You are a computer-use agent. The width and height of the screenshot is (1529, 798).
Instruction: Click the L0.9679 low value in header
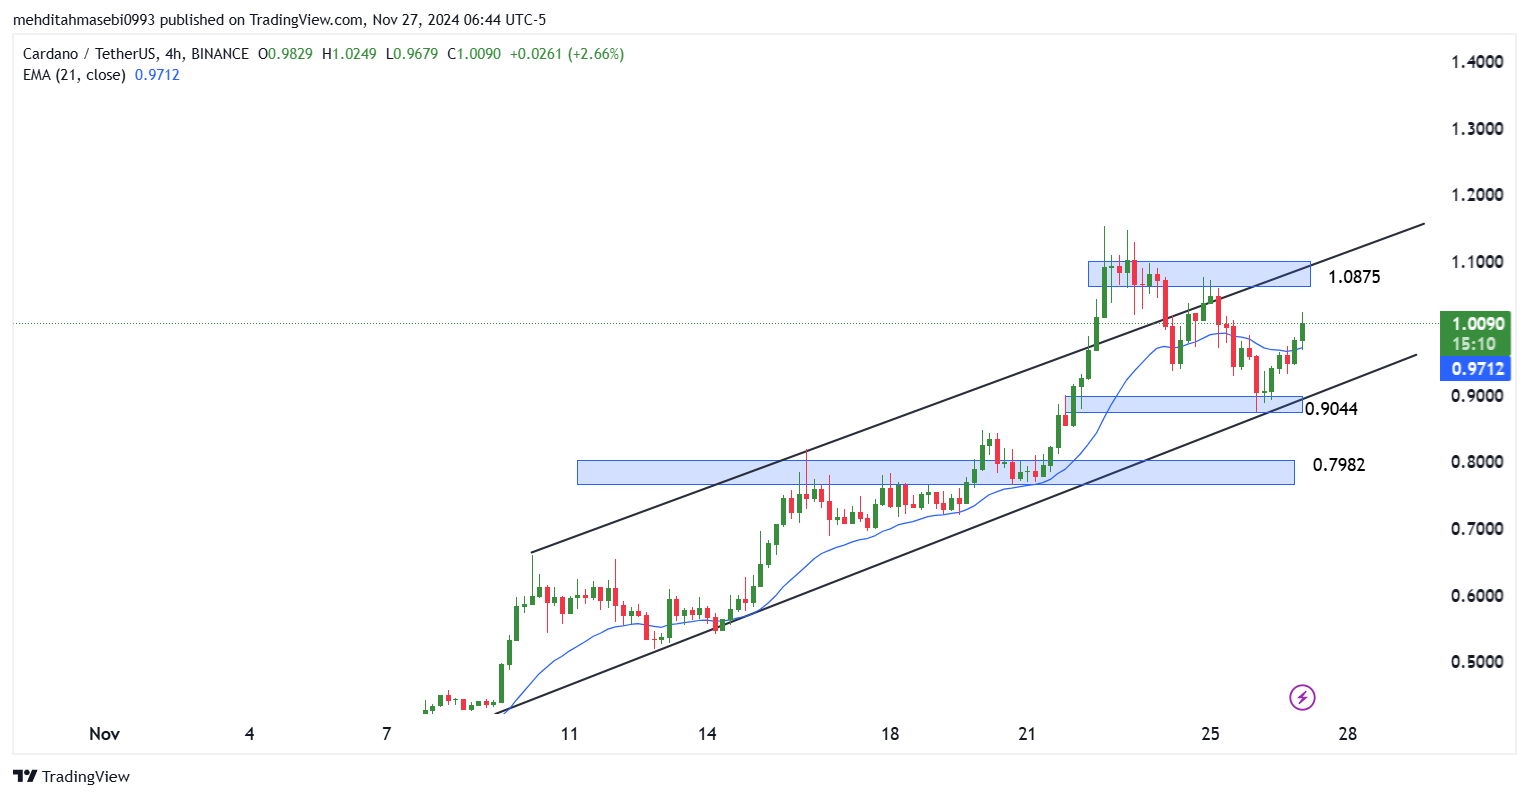coord(412,54)
